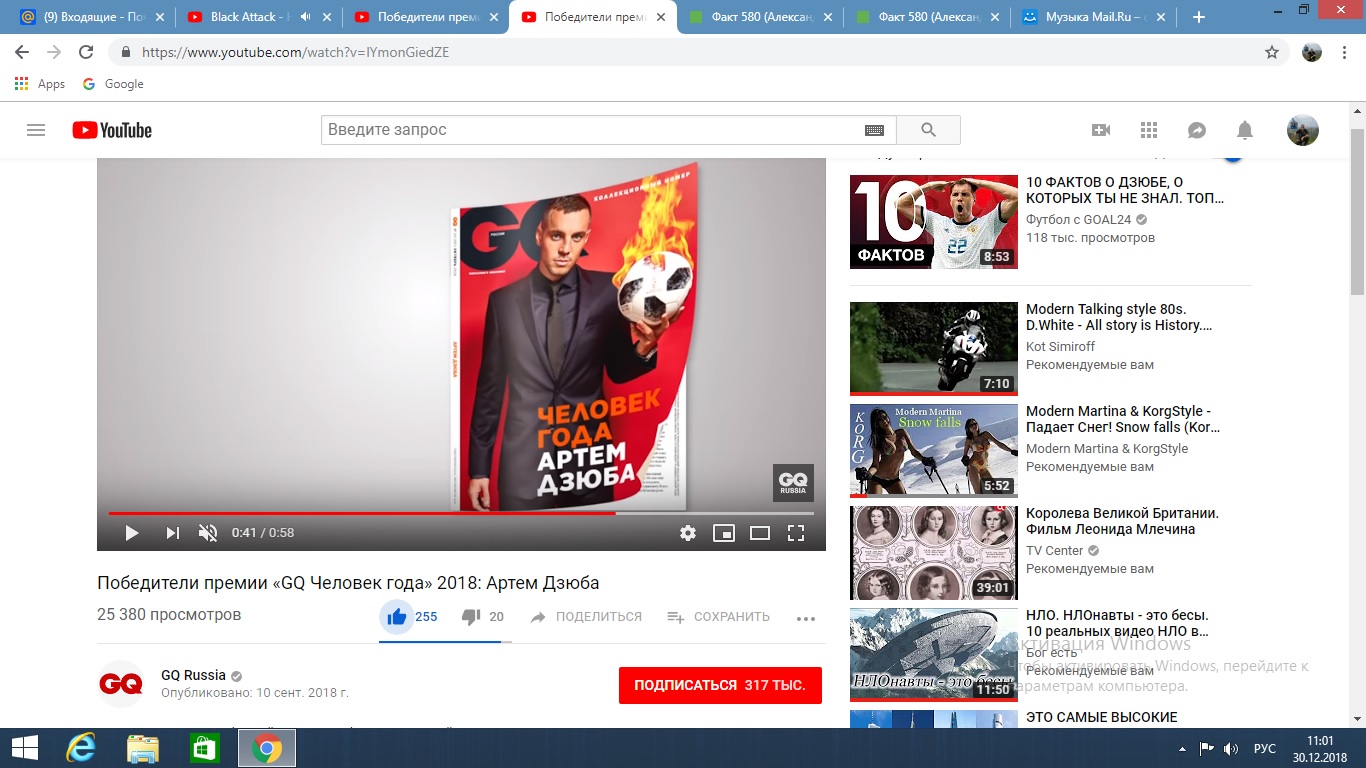
Task: Open the messages share bubble icon
Action: pyautogui.click(x=1197, y=130)
